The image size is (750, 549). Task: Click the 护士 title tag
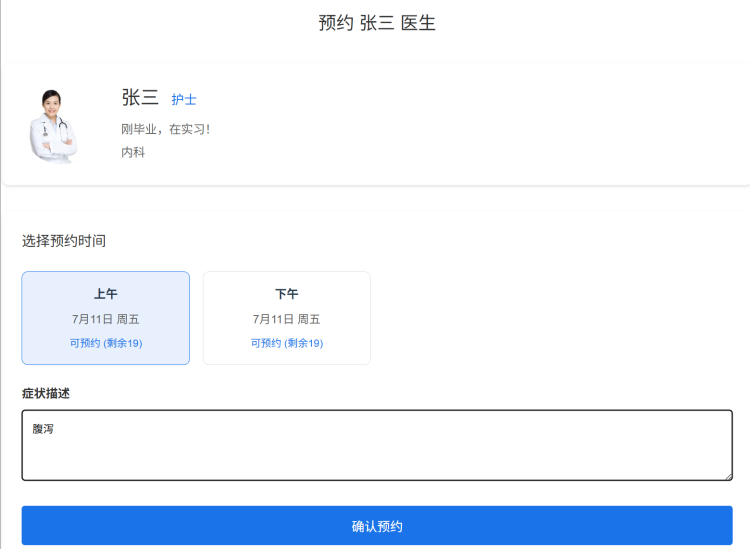coord(184,100)
